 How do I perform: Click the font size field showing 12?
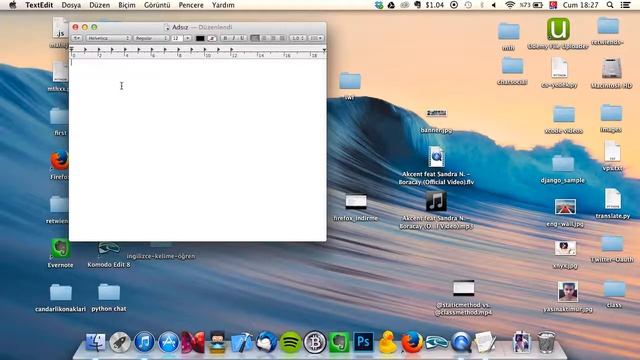tap(177, 38)
